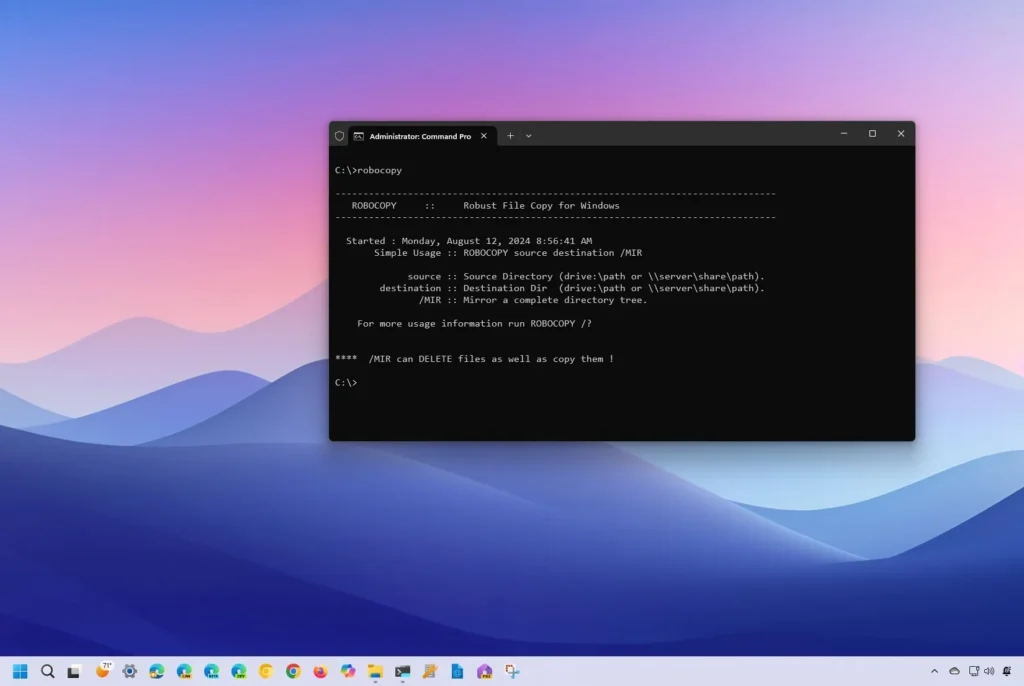Open the Windows Start menu
This screenshot has height=686, width=1024.
coord(20,671)
